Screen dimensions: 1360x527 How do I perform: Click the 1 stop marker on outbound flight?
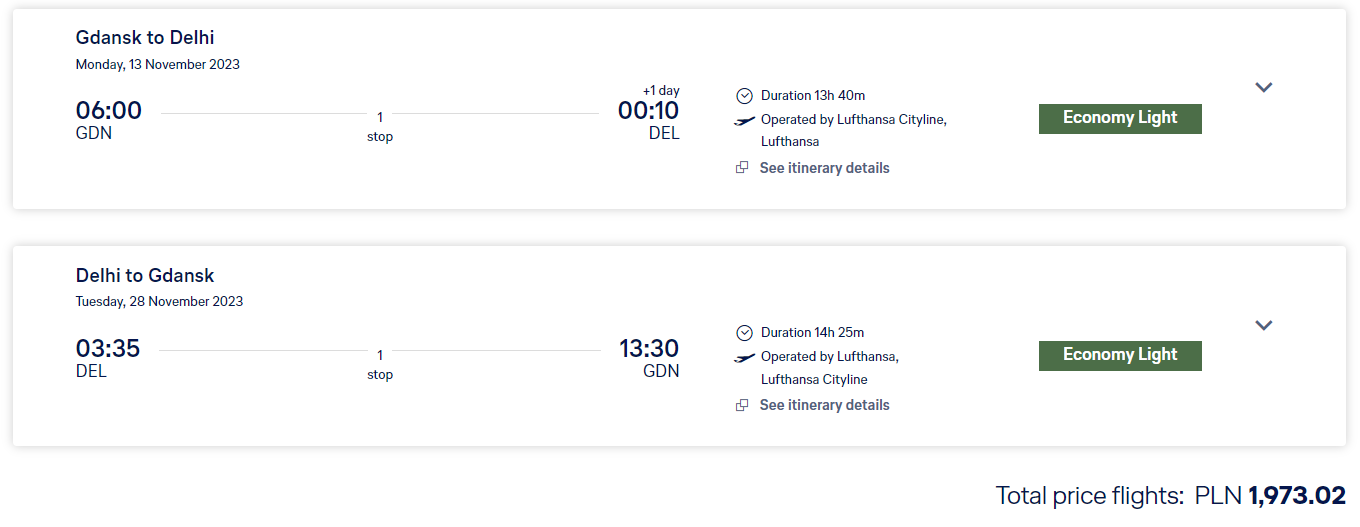(380, 127)
